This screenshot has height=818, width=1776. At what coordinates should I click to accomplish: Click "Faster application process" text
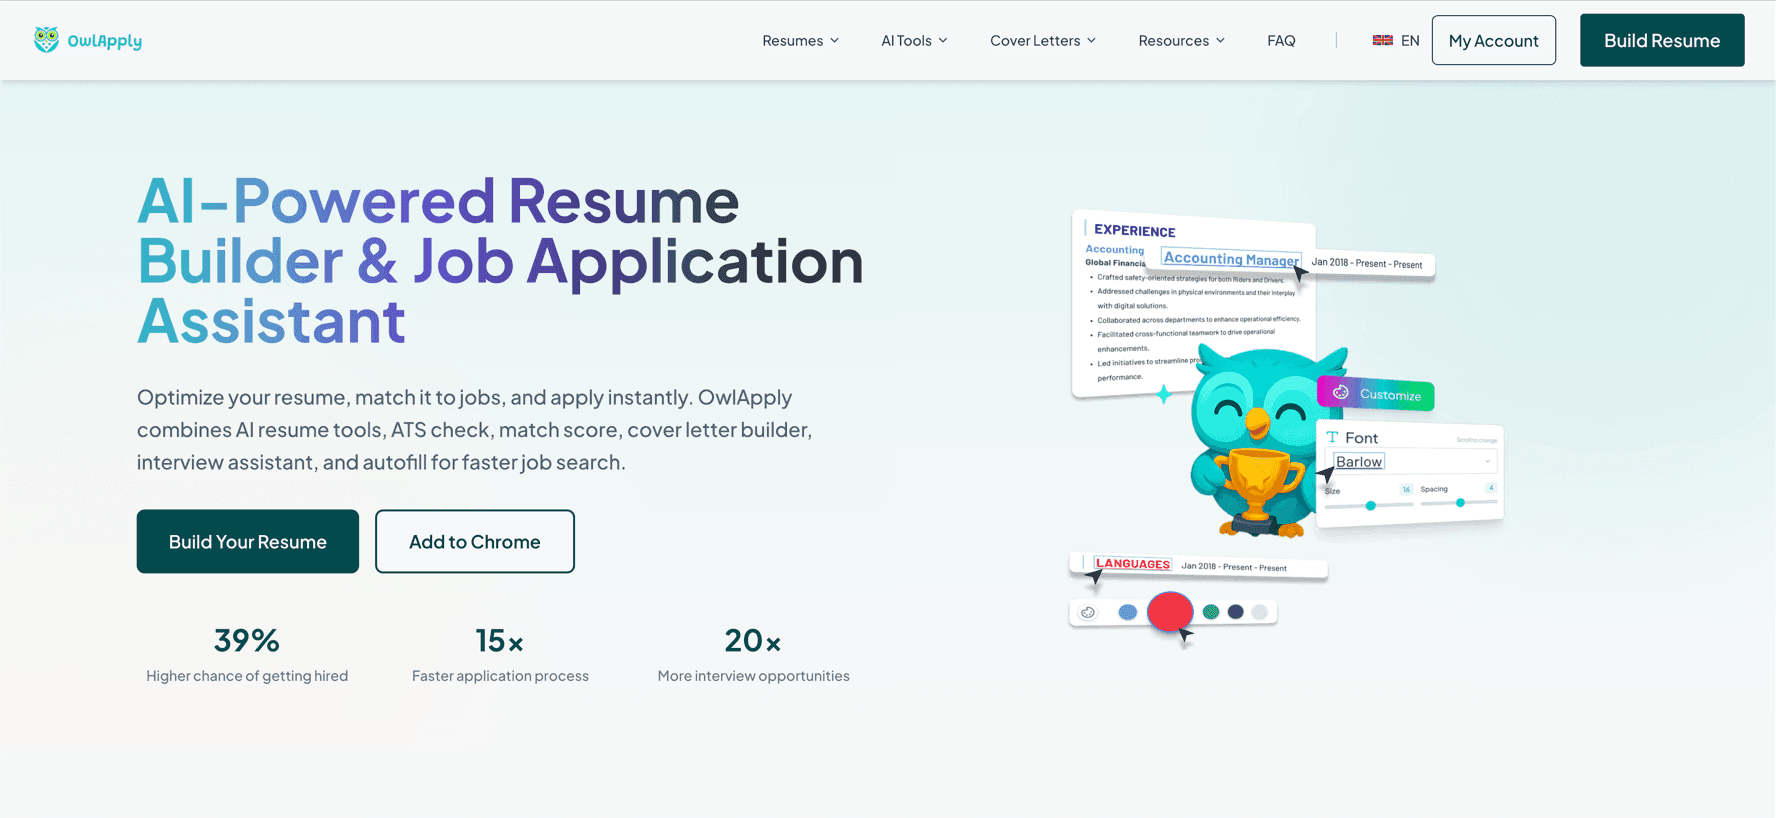[x=500, y=676]
